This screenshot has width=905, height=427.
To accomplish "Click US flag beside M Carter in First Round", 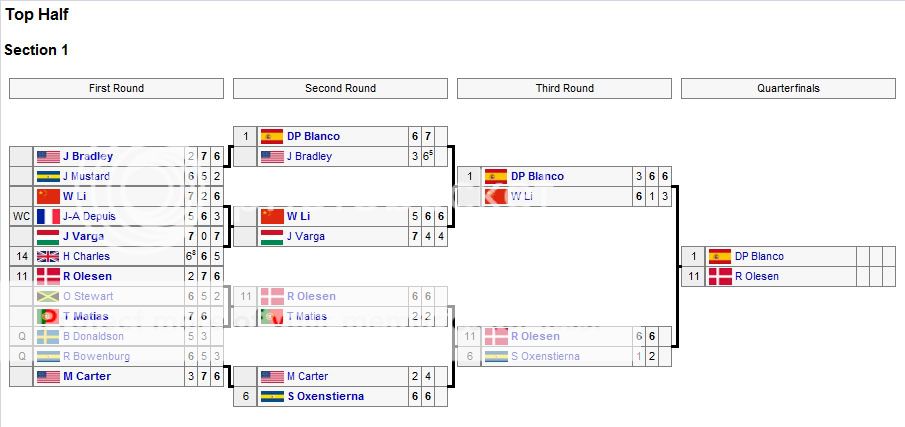I will [48, 376].
